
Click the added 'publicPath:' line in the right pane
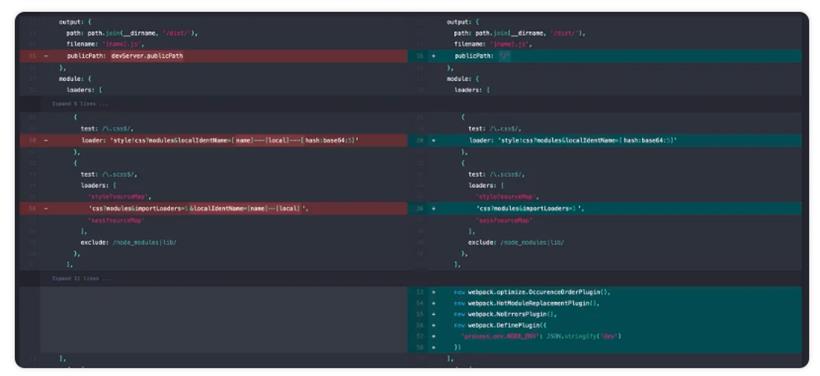click(x=605, y=56)
